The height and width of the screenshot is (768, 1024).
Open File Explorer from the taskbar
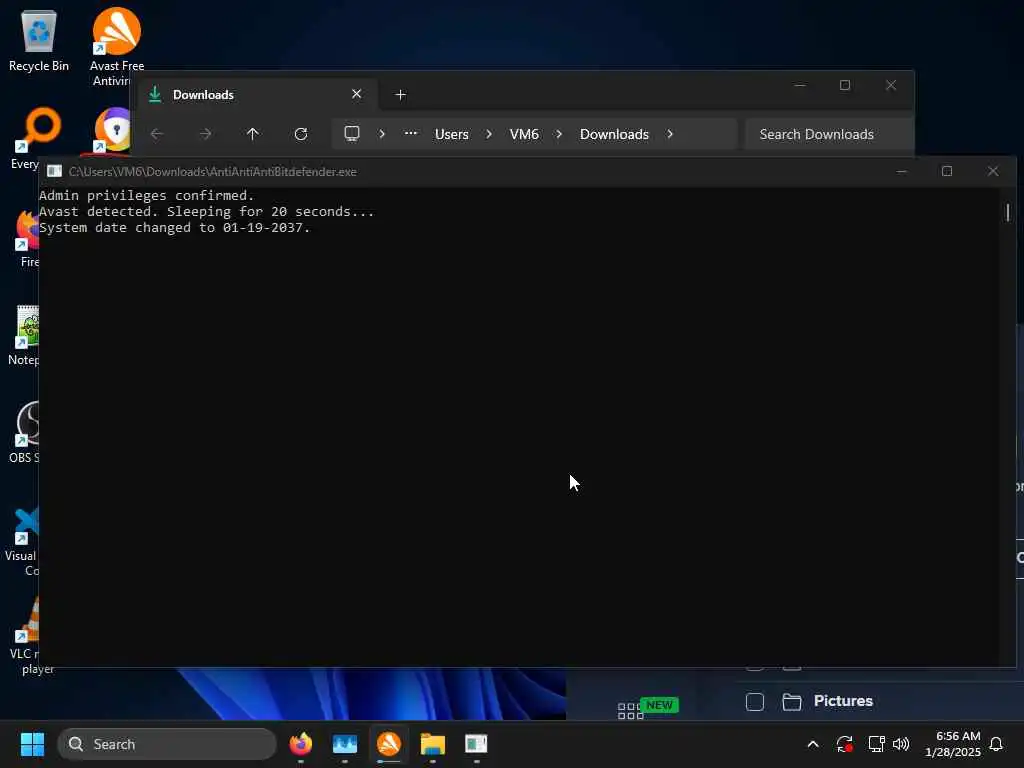pos(432,744)
